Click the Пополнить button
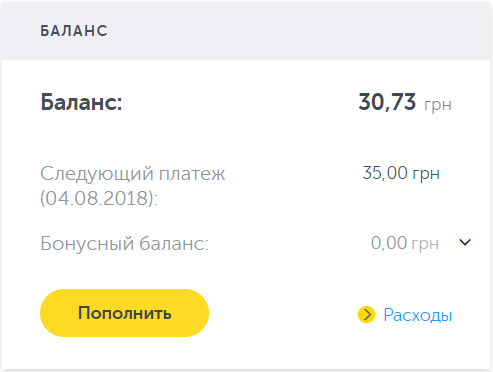The height and width of the screenshot is (372, 493). (124, 313)
